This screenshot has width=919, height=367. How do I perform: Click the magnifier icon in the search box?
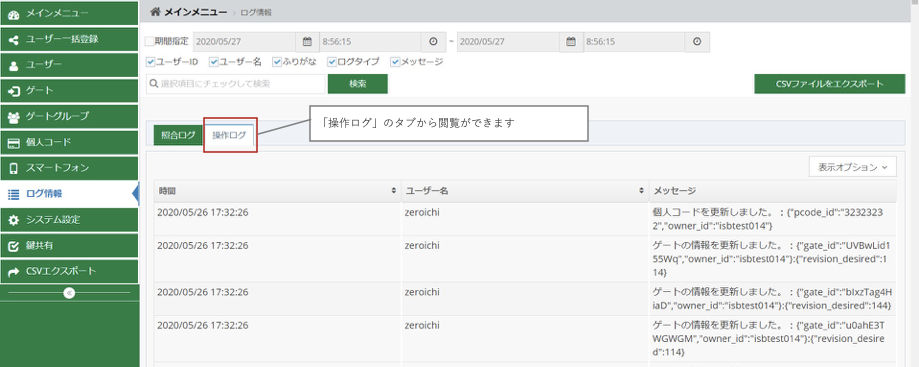click(154, 84)
